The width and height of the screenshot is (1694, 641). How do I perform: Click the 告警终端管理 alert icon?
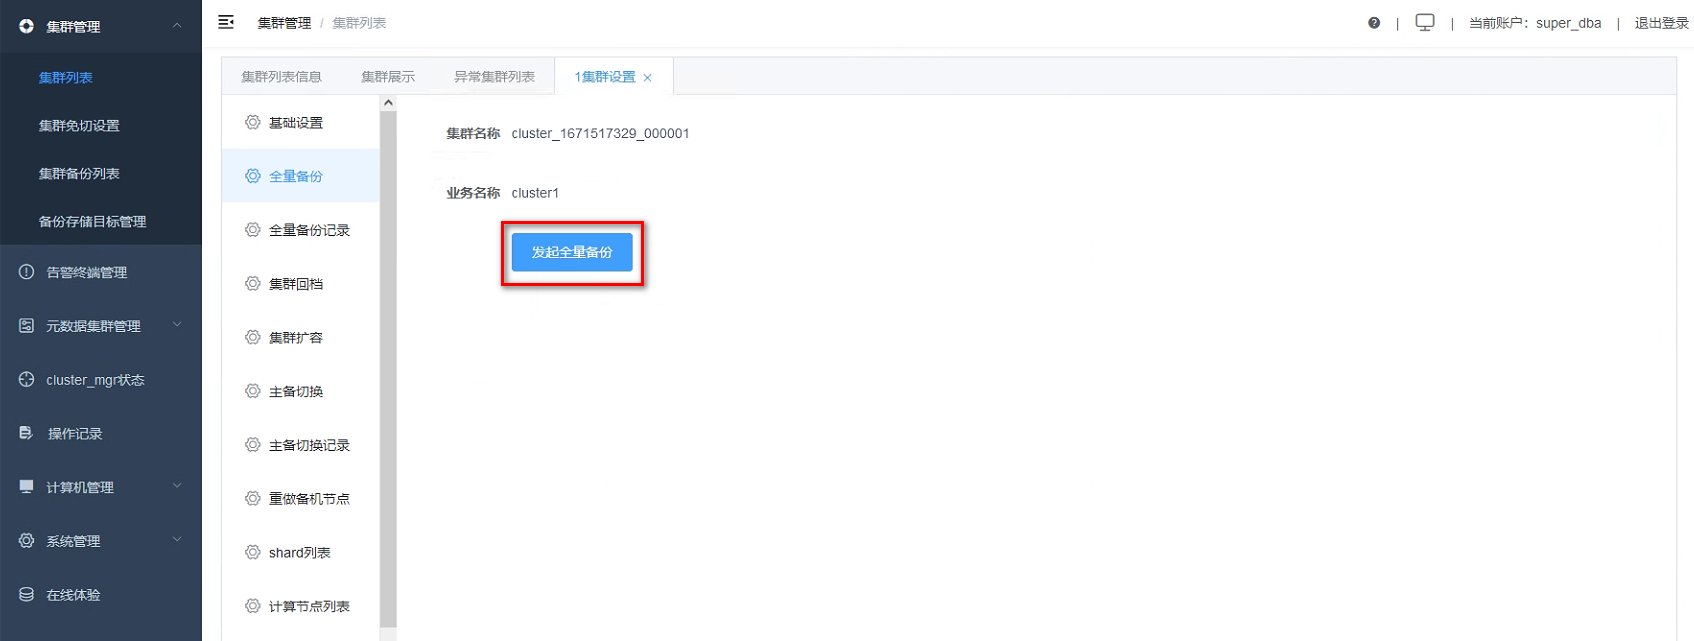click(26, 272)
